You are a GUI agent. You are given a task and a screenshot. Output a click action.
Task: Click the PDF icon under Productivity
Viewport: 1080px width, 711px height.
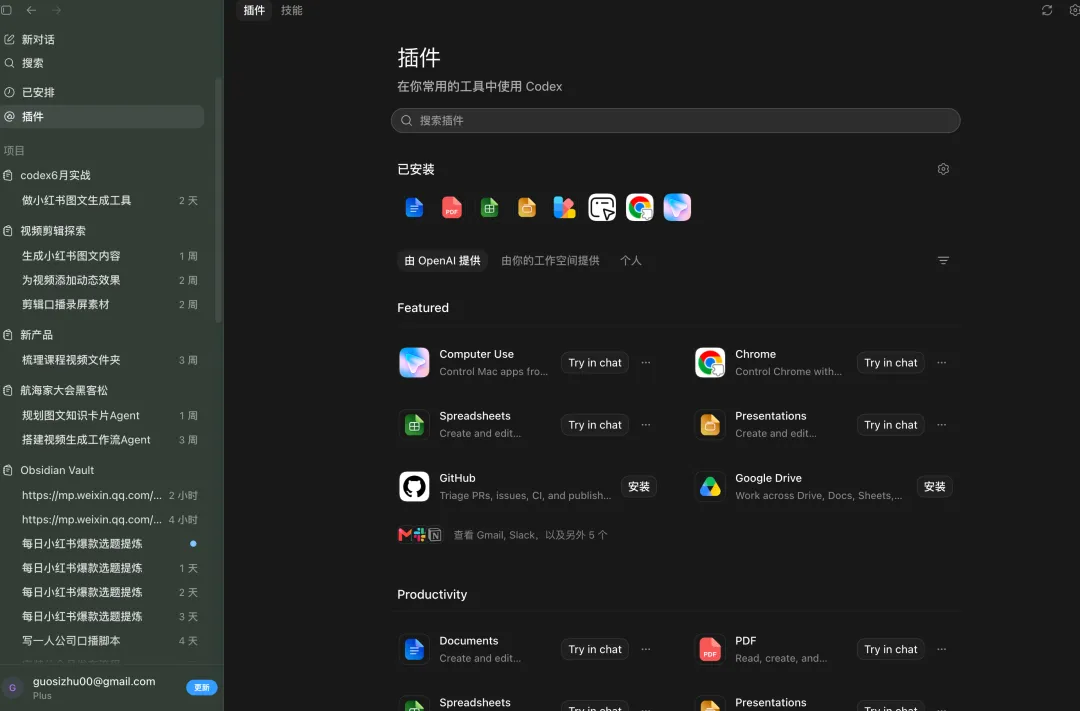[710, 649]
